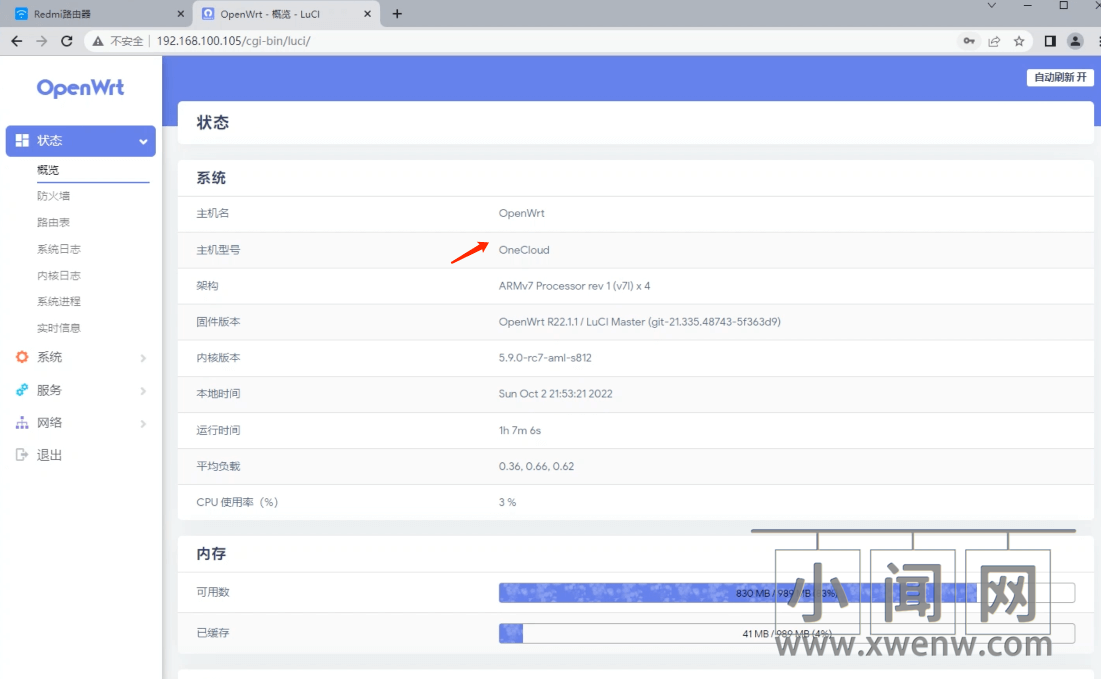Viewport: 1101px width, 679px height.
Task: Click the 退出 logout link
Action: coord(49,455)
